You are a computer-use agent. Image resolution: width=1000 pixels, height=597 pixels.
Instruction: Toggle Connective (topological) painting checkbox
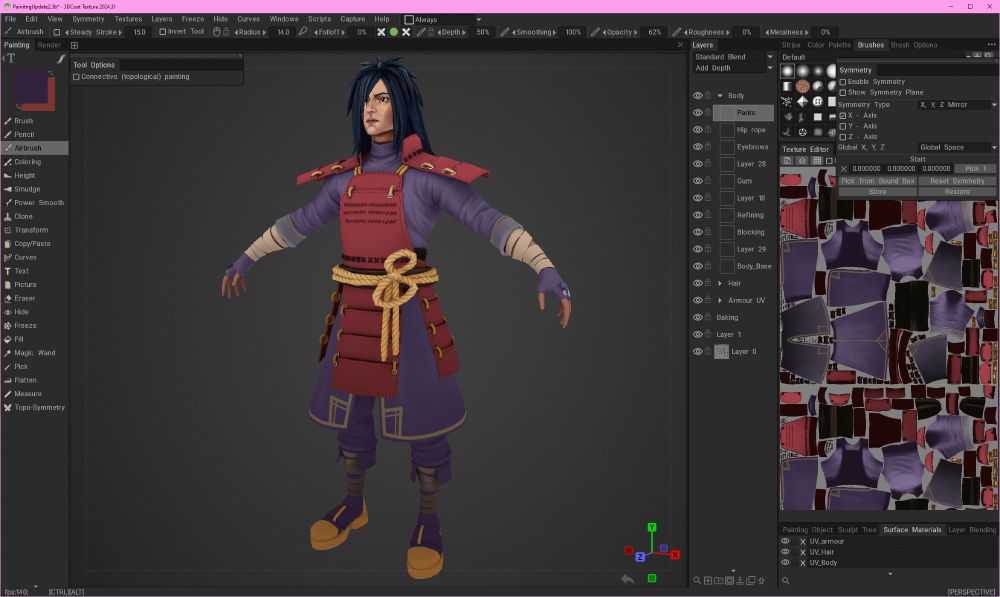(x=77, y=77)
